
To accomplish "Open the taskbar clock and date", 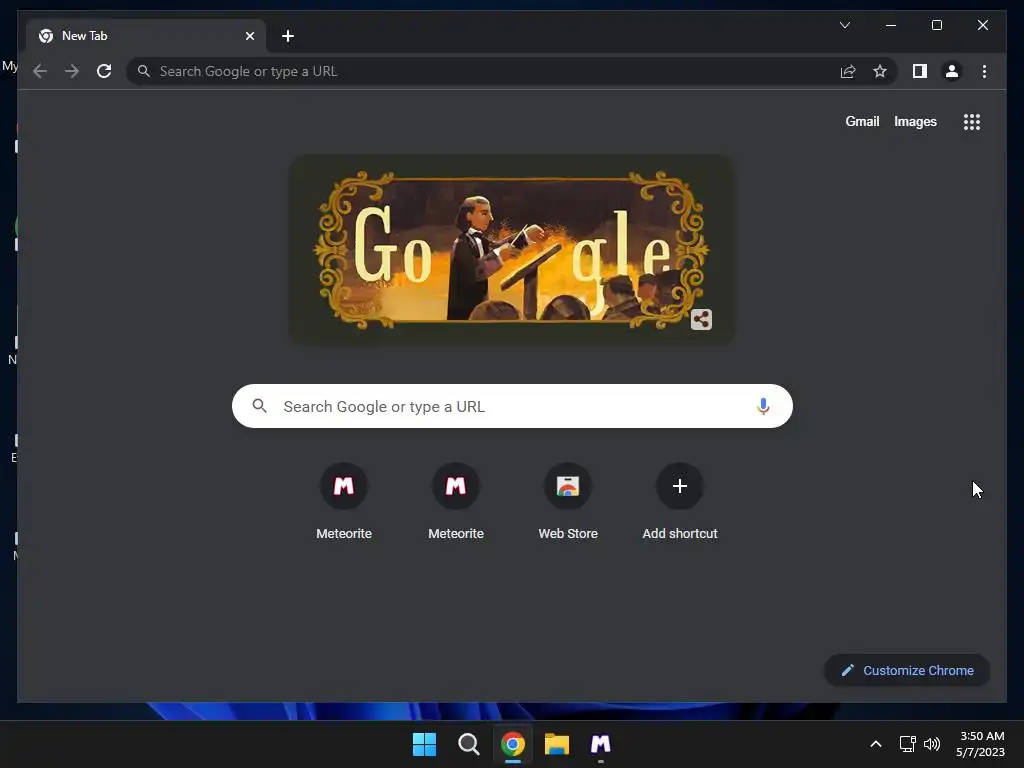I will click(980, 744).
